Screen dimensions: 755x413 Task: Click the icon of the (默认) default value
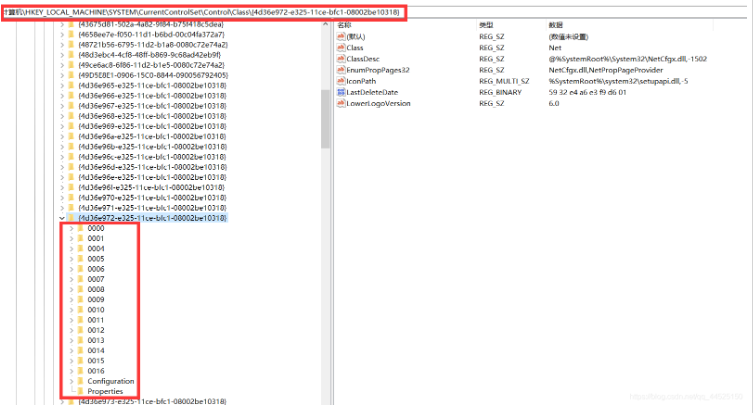click(x=341, y=37)
